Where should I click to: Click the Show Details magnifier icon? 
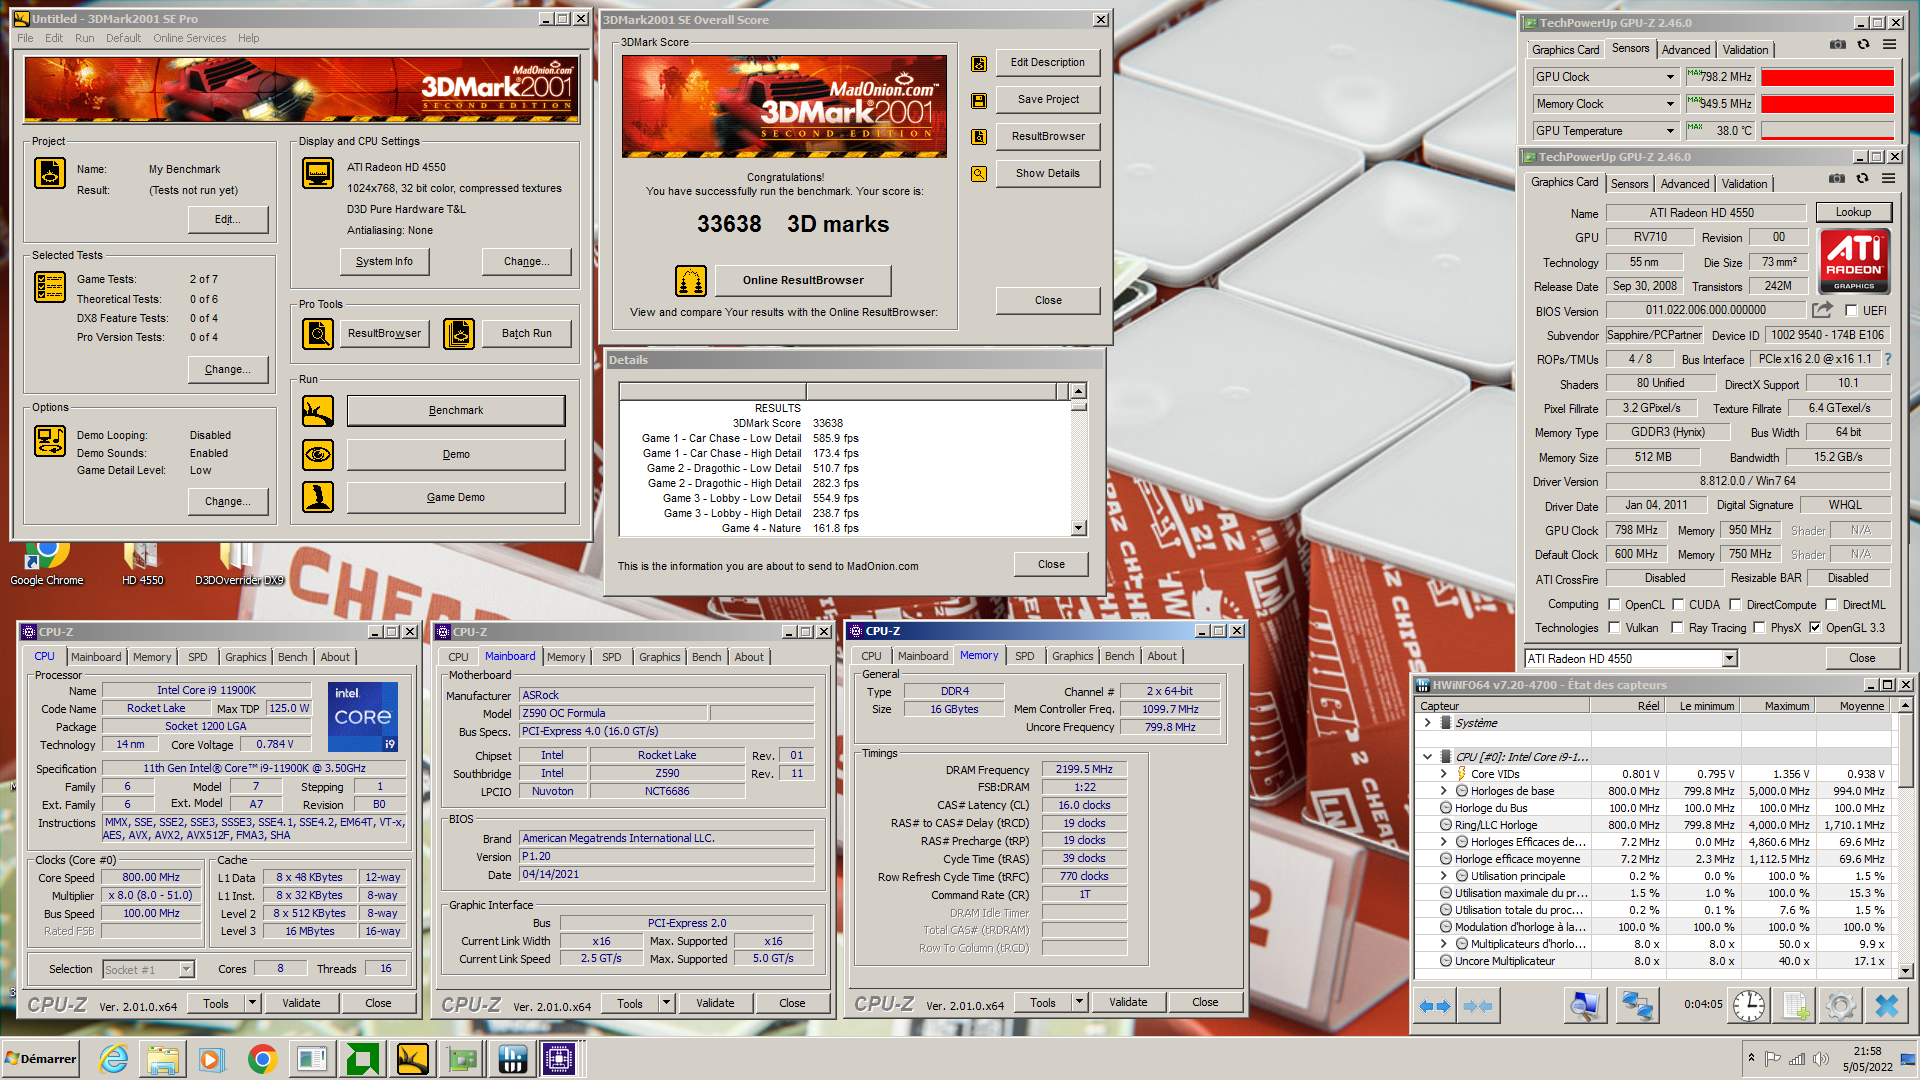(x=979, y=174)
